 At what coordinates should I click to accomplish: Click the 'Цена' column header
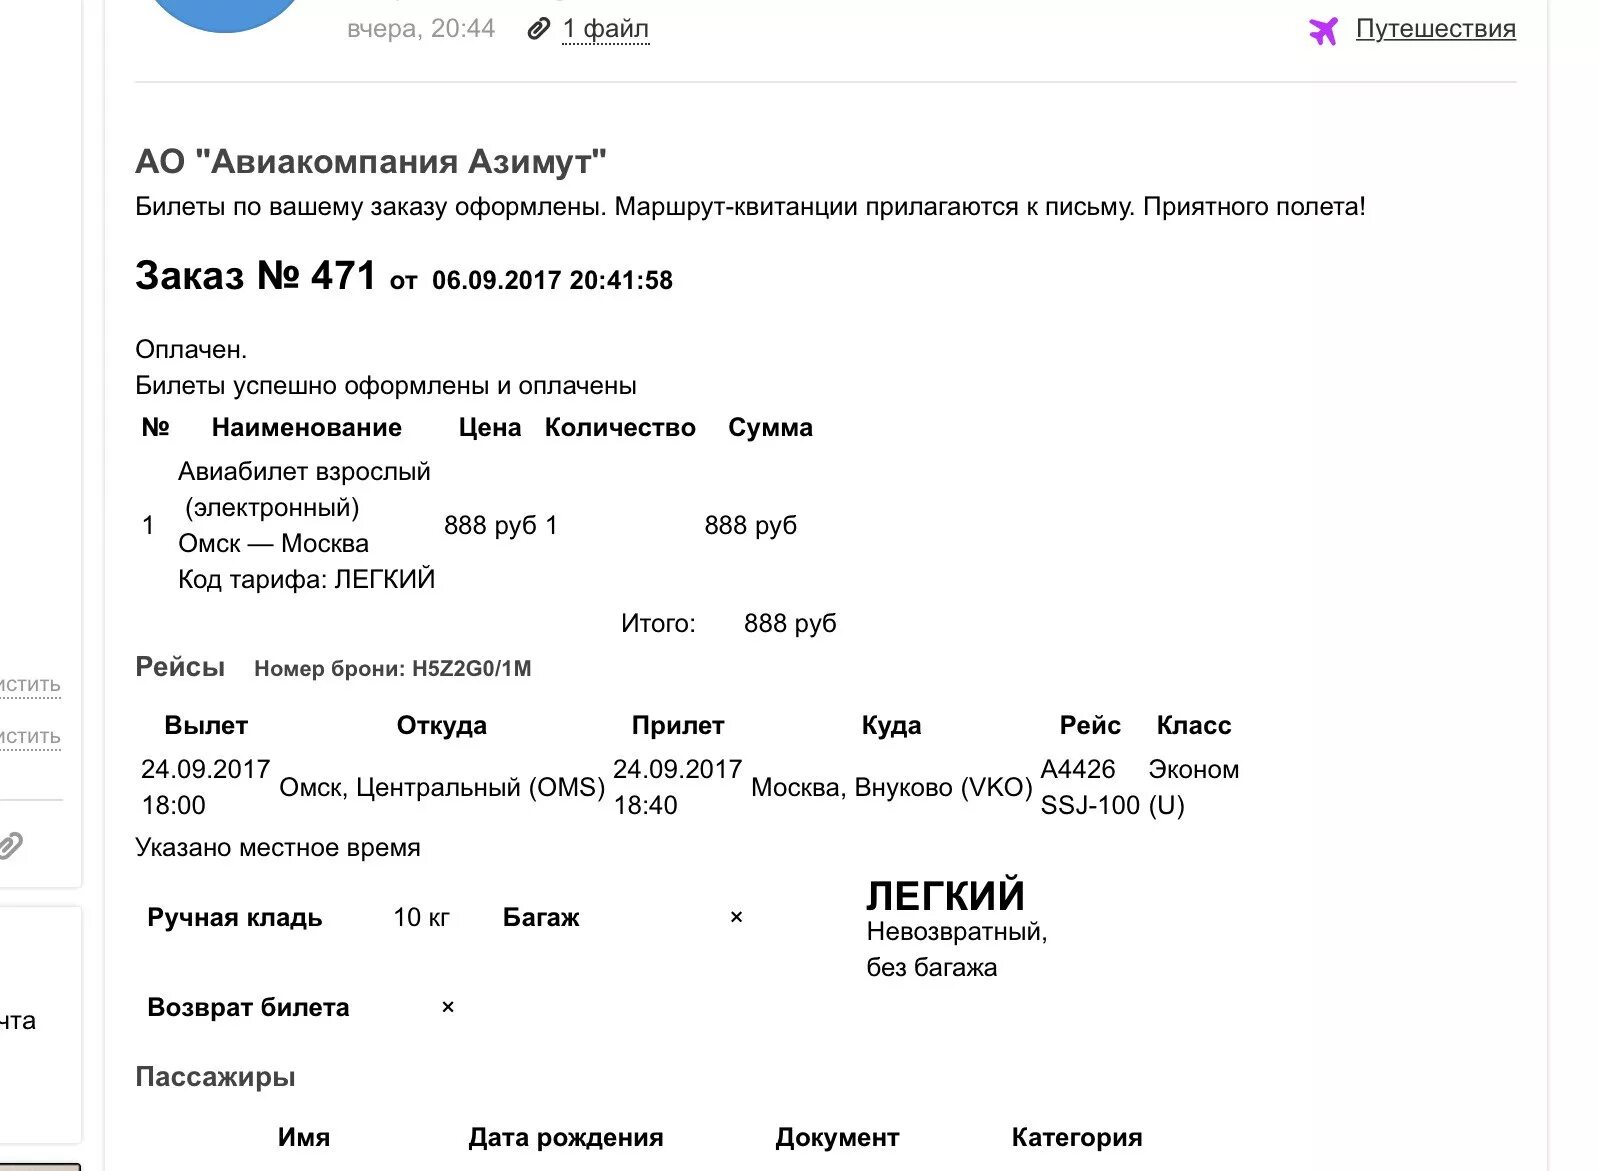click(x=490, y=427)
